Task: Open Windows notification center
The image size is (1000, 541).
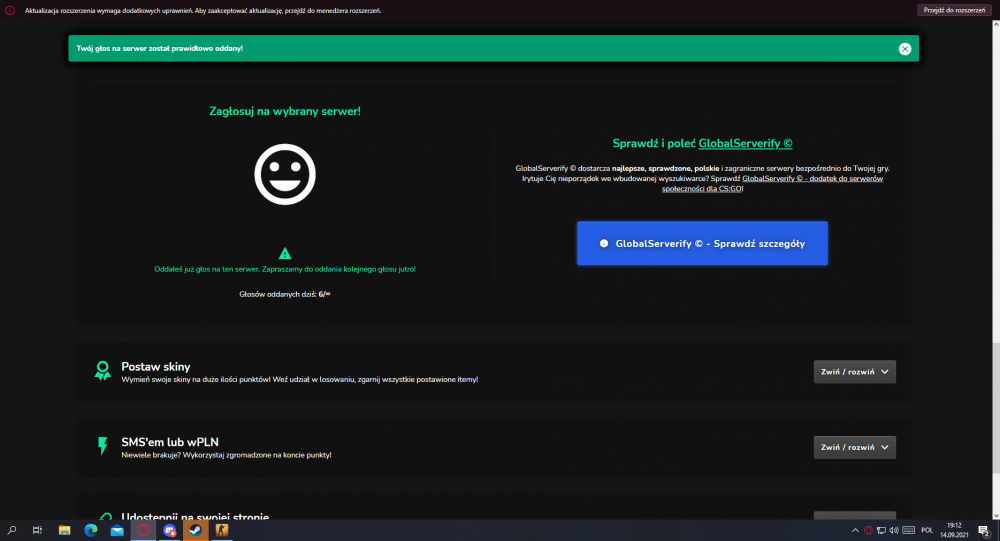Action: [x=984, y=530]
